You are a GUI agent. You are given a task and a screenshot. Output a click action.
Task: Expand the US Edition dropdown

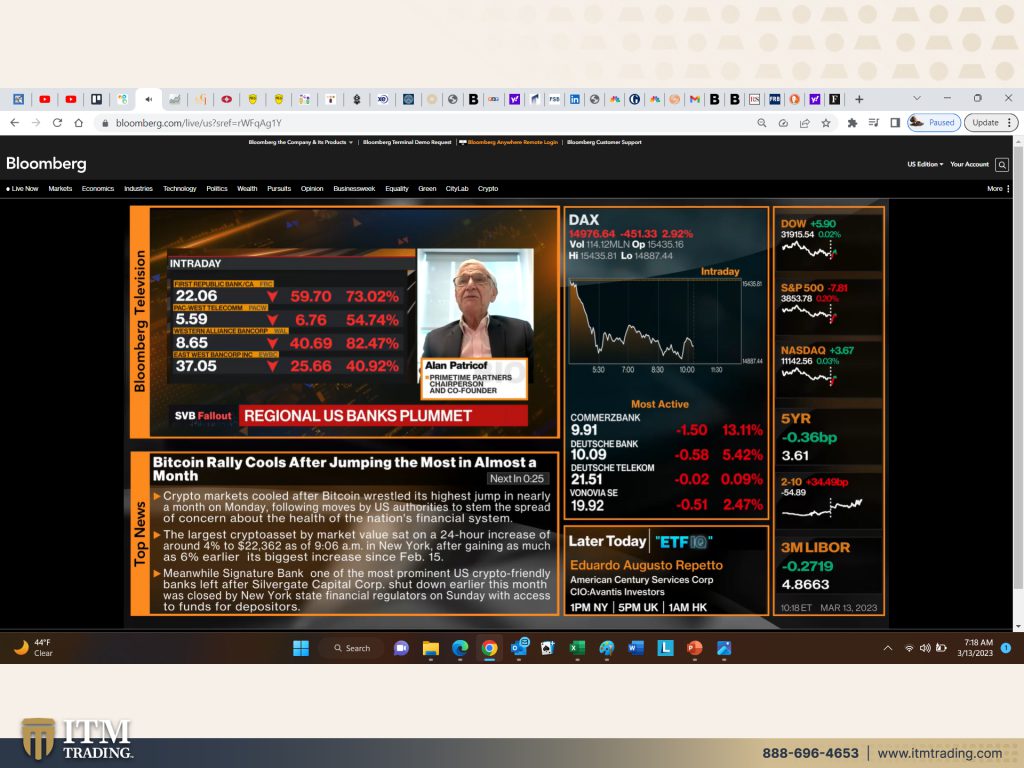point(925,164)
